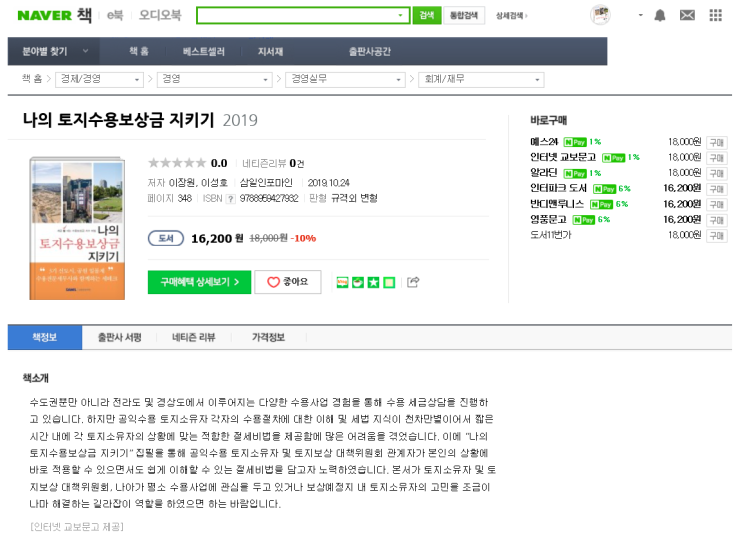Open the 도서11번가 store link
The width and height of the screenshot is (743, 542).
tap(551, 235)
